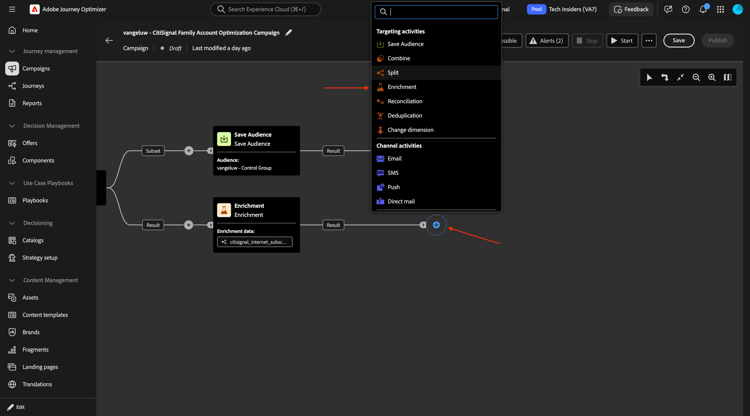The image size is (750, 416).
Task: Select the pointer tool on canvas toolbar
Action: (649, 77)
